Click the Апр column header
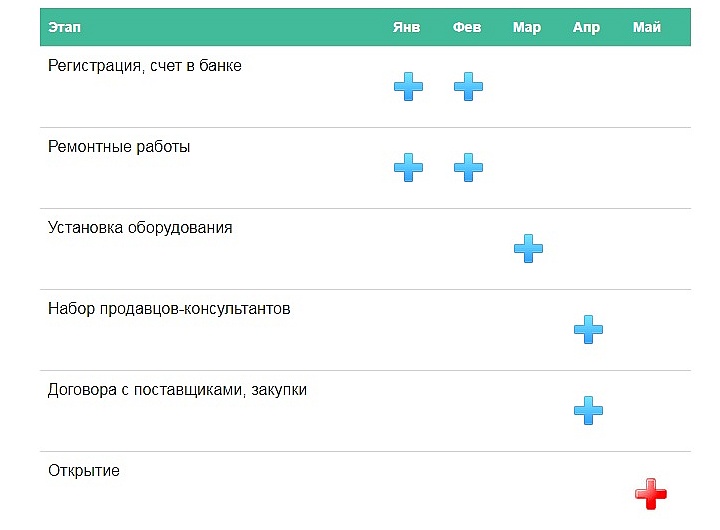Viewport: 720px width, 530px height. tap(586, 28)
